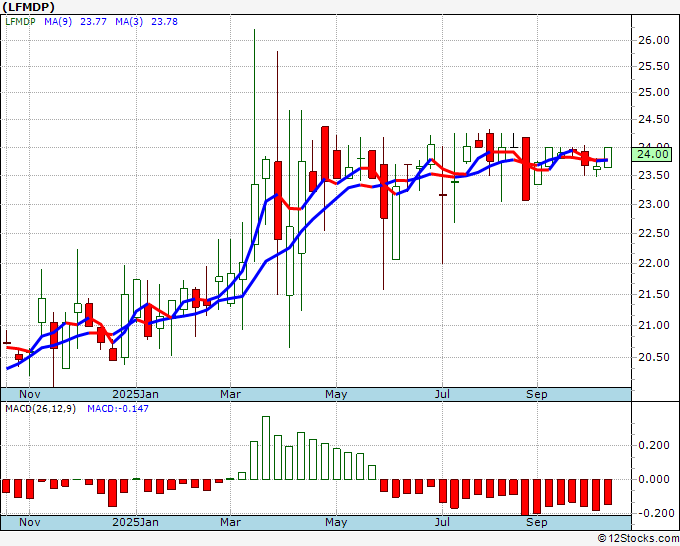
Task: Click the (LFMDP) chart title
Action: [29, 7]
